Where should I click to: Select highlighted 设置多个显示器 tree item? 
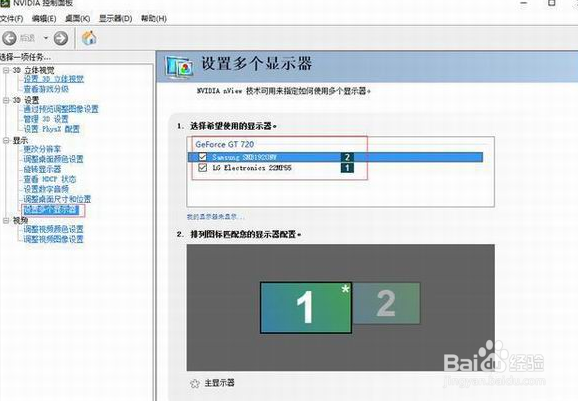[51, 210]
